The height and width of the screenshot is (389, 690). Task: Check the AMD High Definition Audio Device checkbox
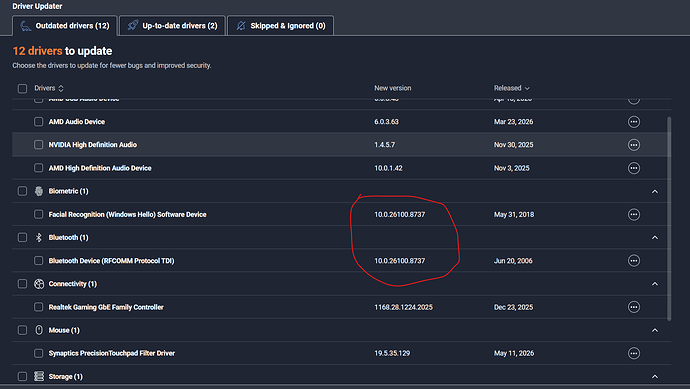click(x=39, y=168)
